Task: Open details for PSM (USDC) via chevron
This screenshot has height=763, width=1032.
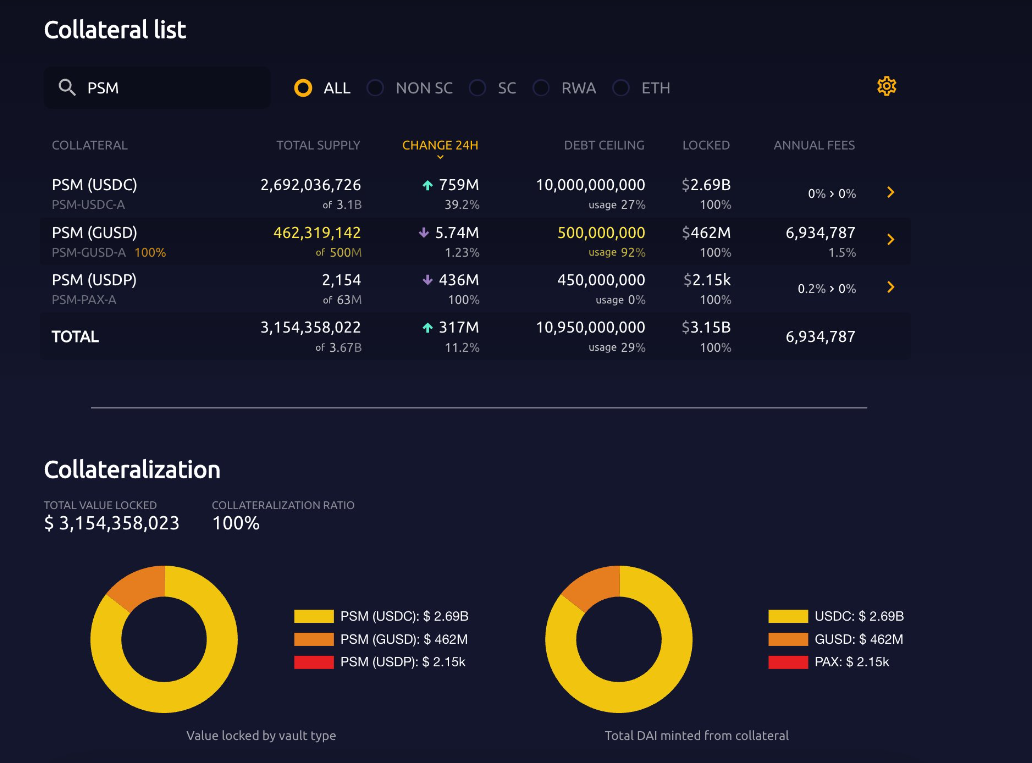Action: pos(890,192)
